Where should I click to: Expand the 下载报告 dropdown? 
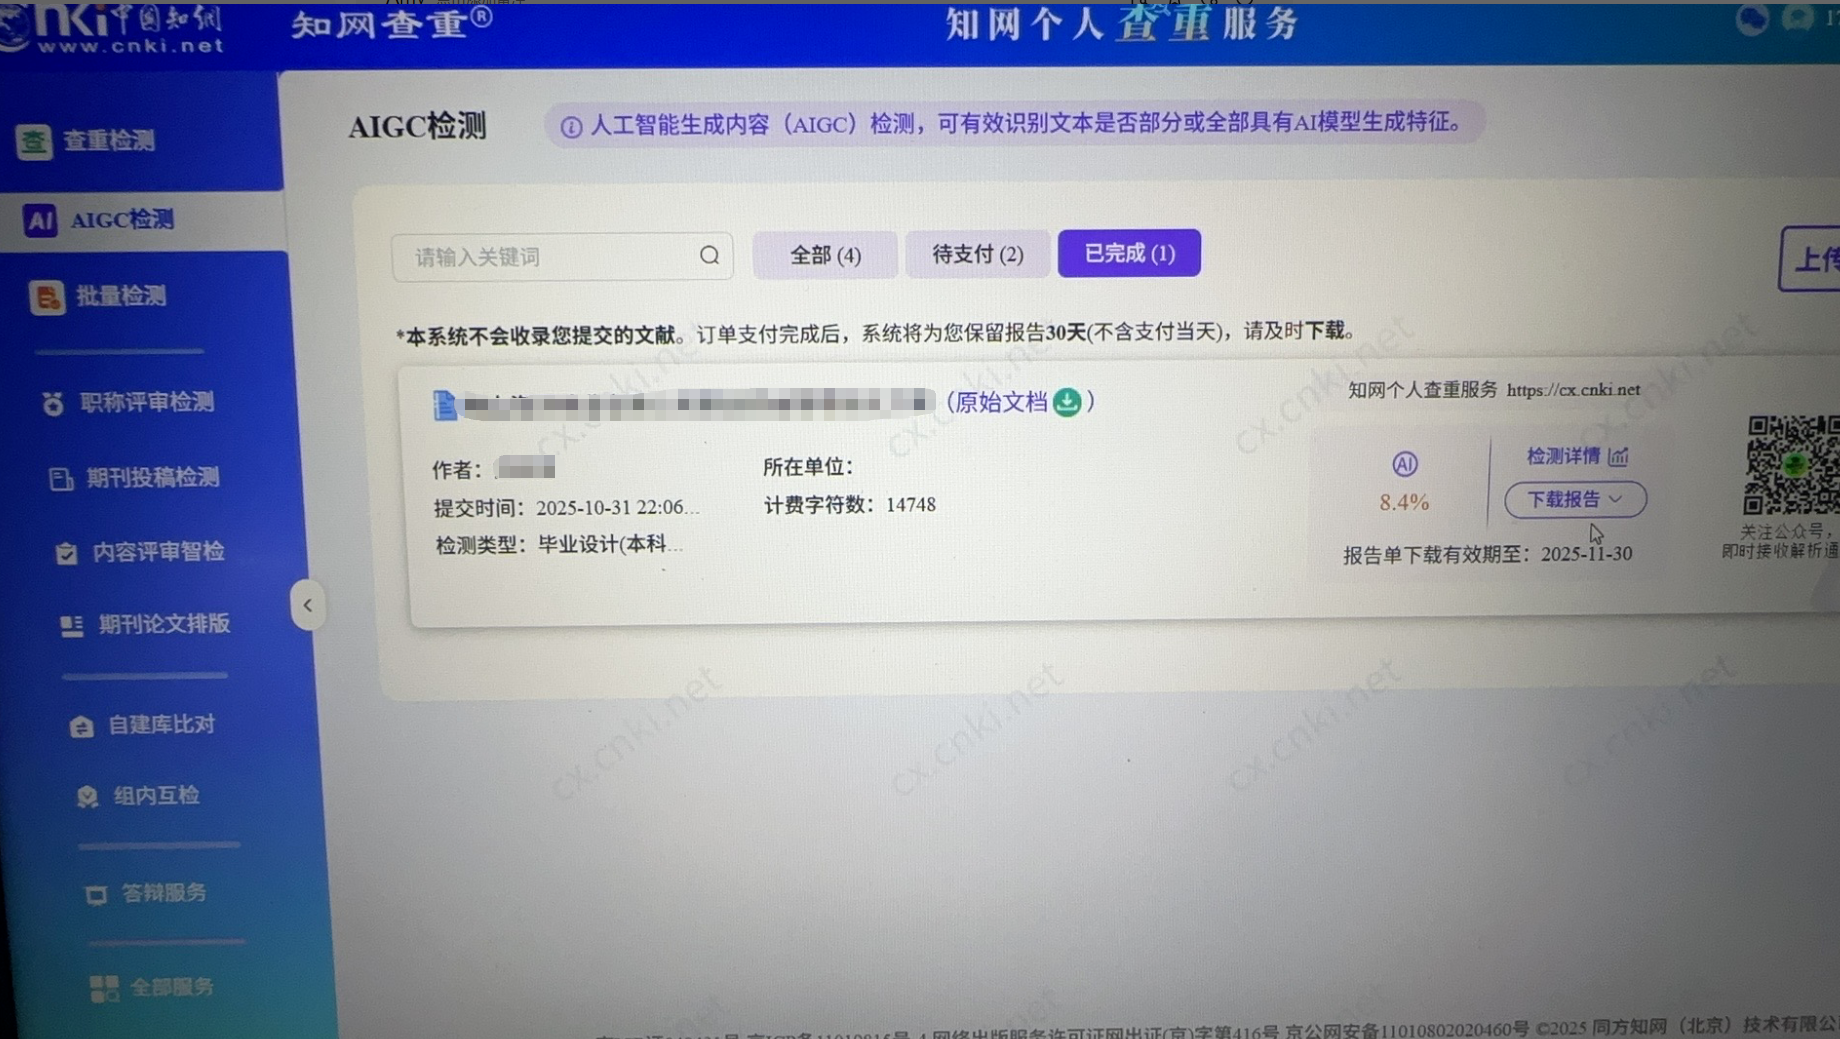(1575, 499)
